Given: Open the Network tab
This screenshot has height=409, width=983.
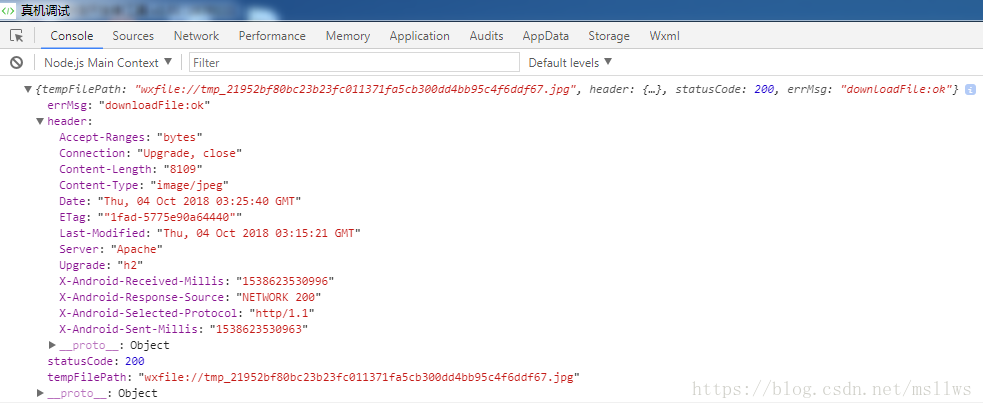Looking at the screenshot, I should pyautogui.click(x=196, y=36).
